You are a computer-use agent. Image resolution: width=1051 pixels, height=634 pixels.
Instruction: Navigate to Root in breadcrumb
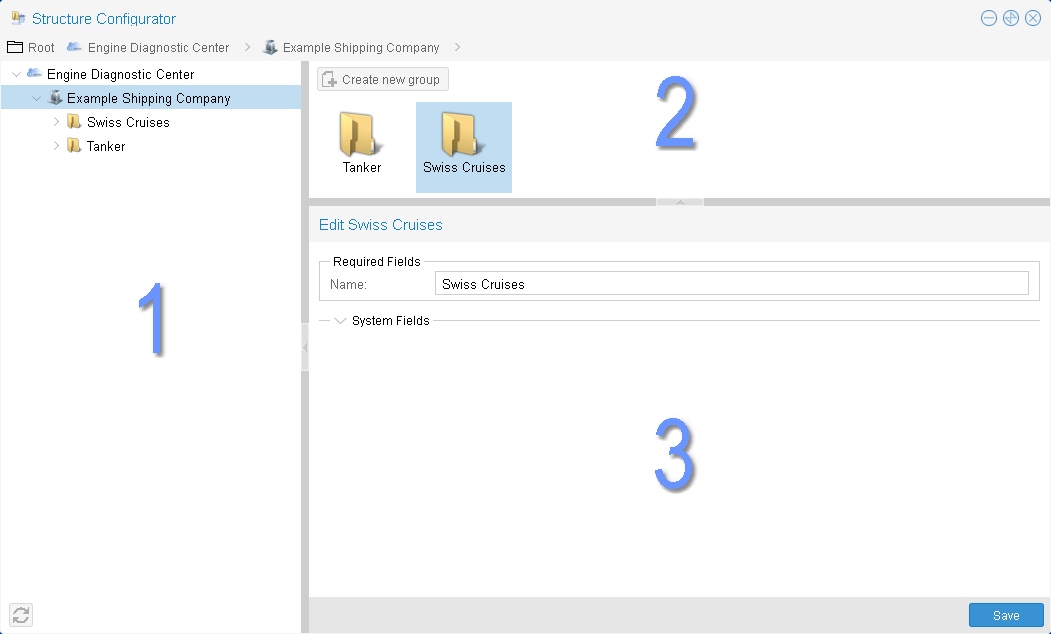click(x=31, y=47)
